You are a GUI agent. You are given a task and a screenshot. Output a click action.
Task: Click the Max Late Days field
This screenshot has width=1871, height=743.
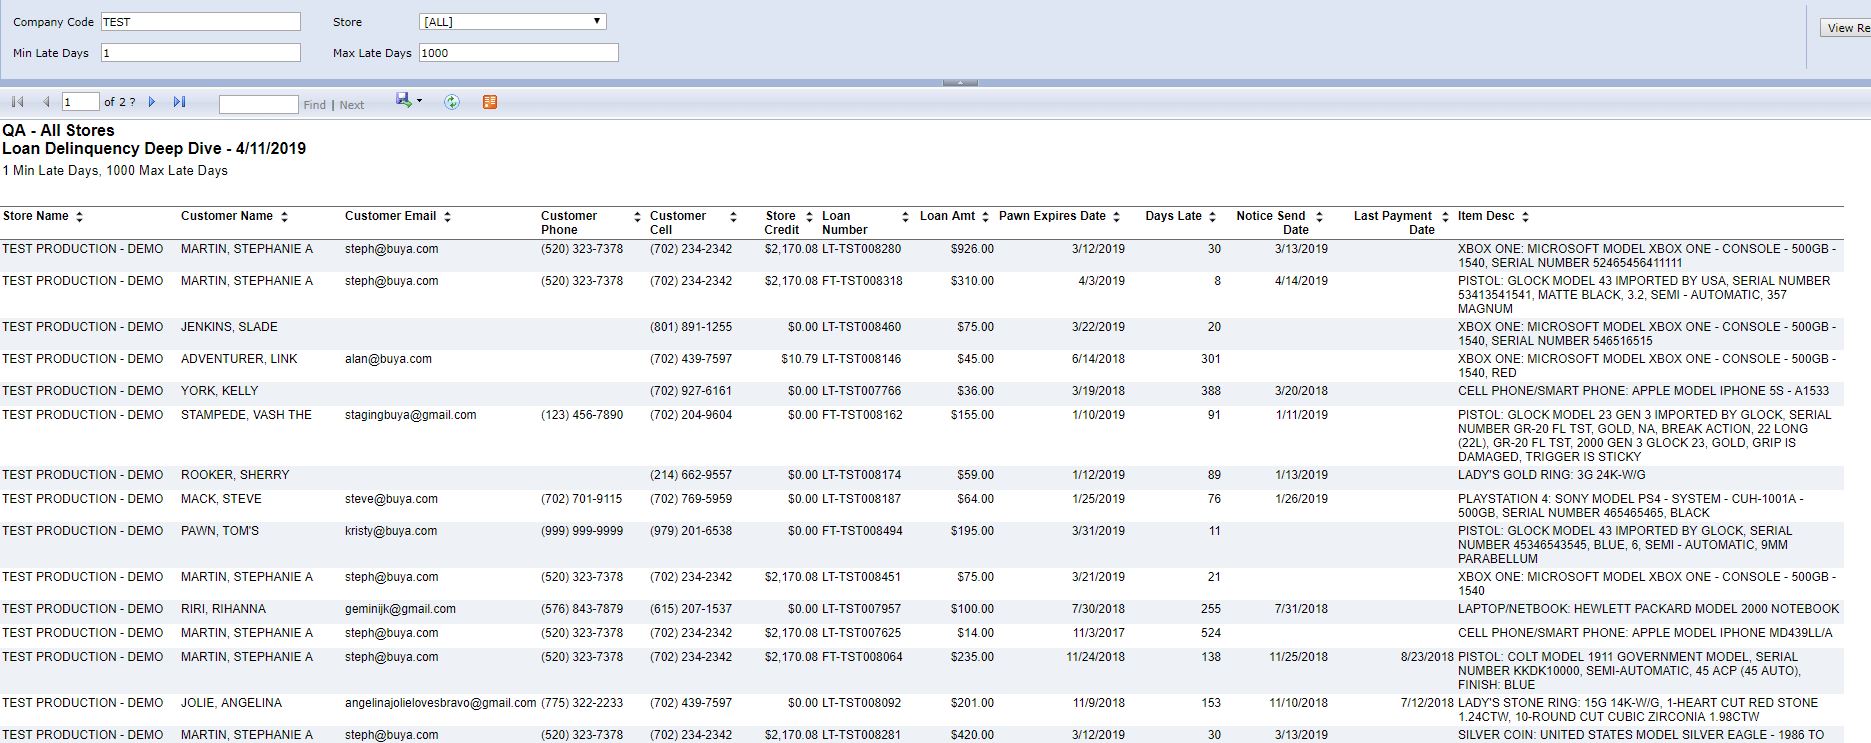click(518, 52)
